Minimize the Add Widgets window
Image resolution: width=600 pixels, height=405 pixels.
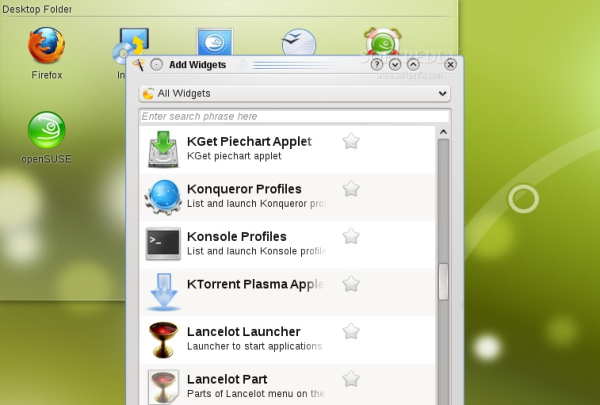point(395,64)
